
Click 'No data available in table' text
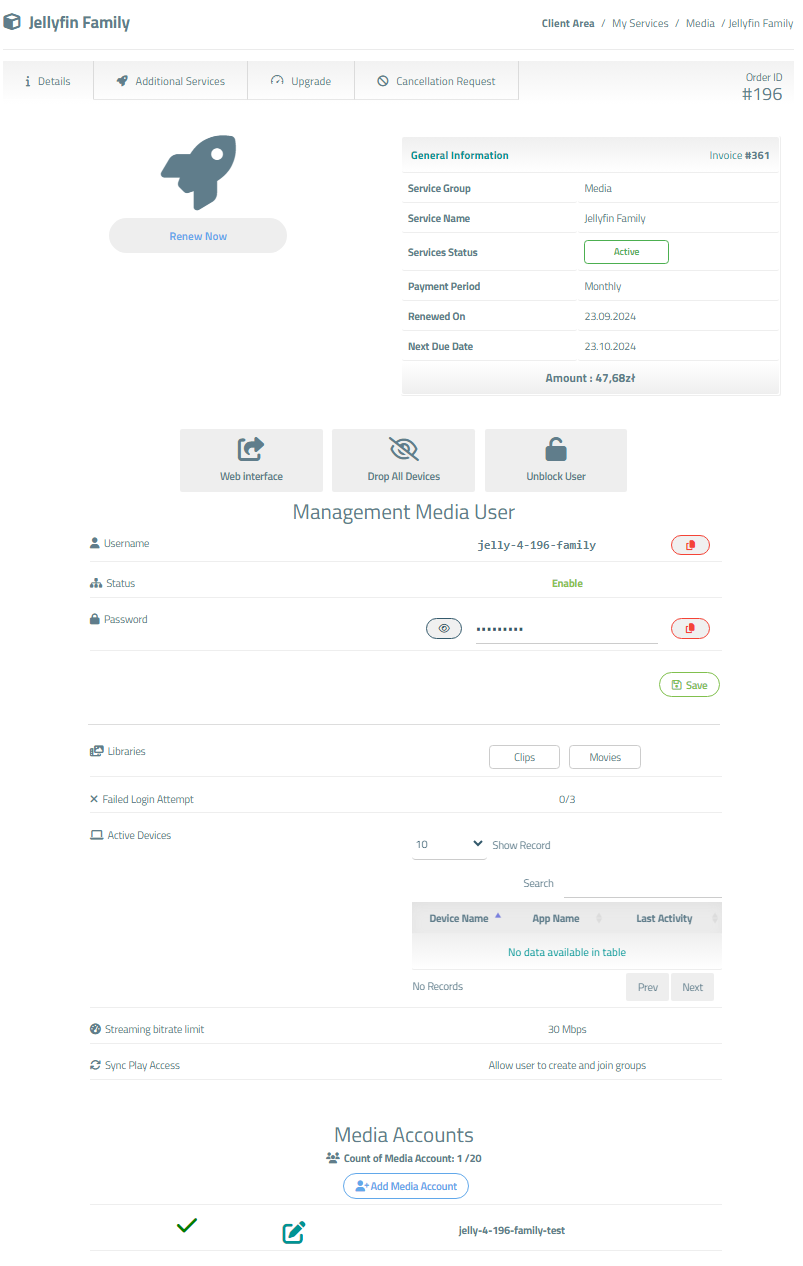pyautogui.click(x=567, y=952)
